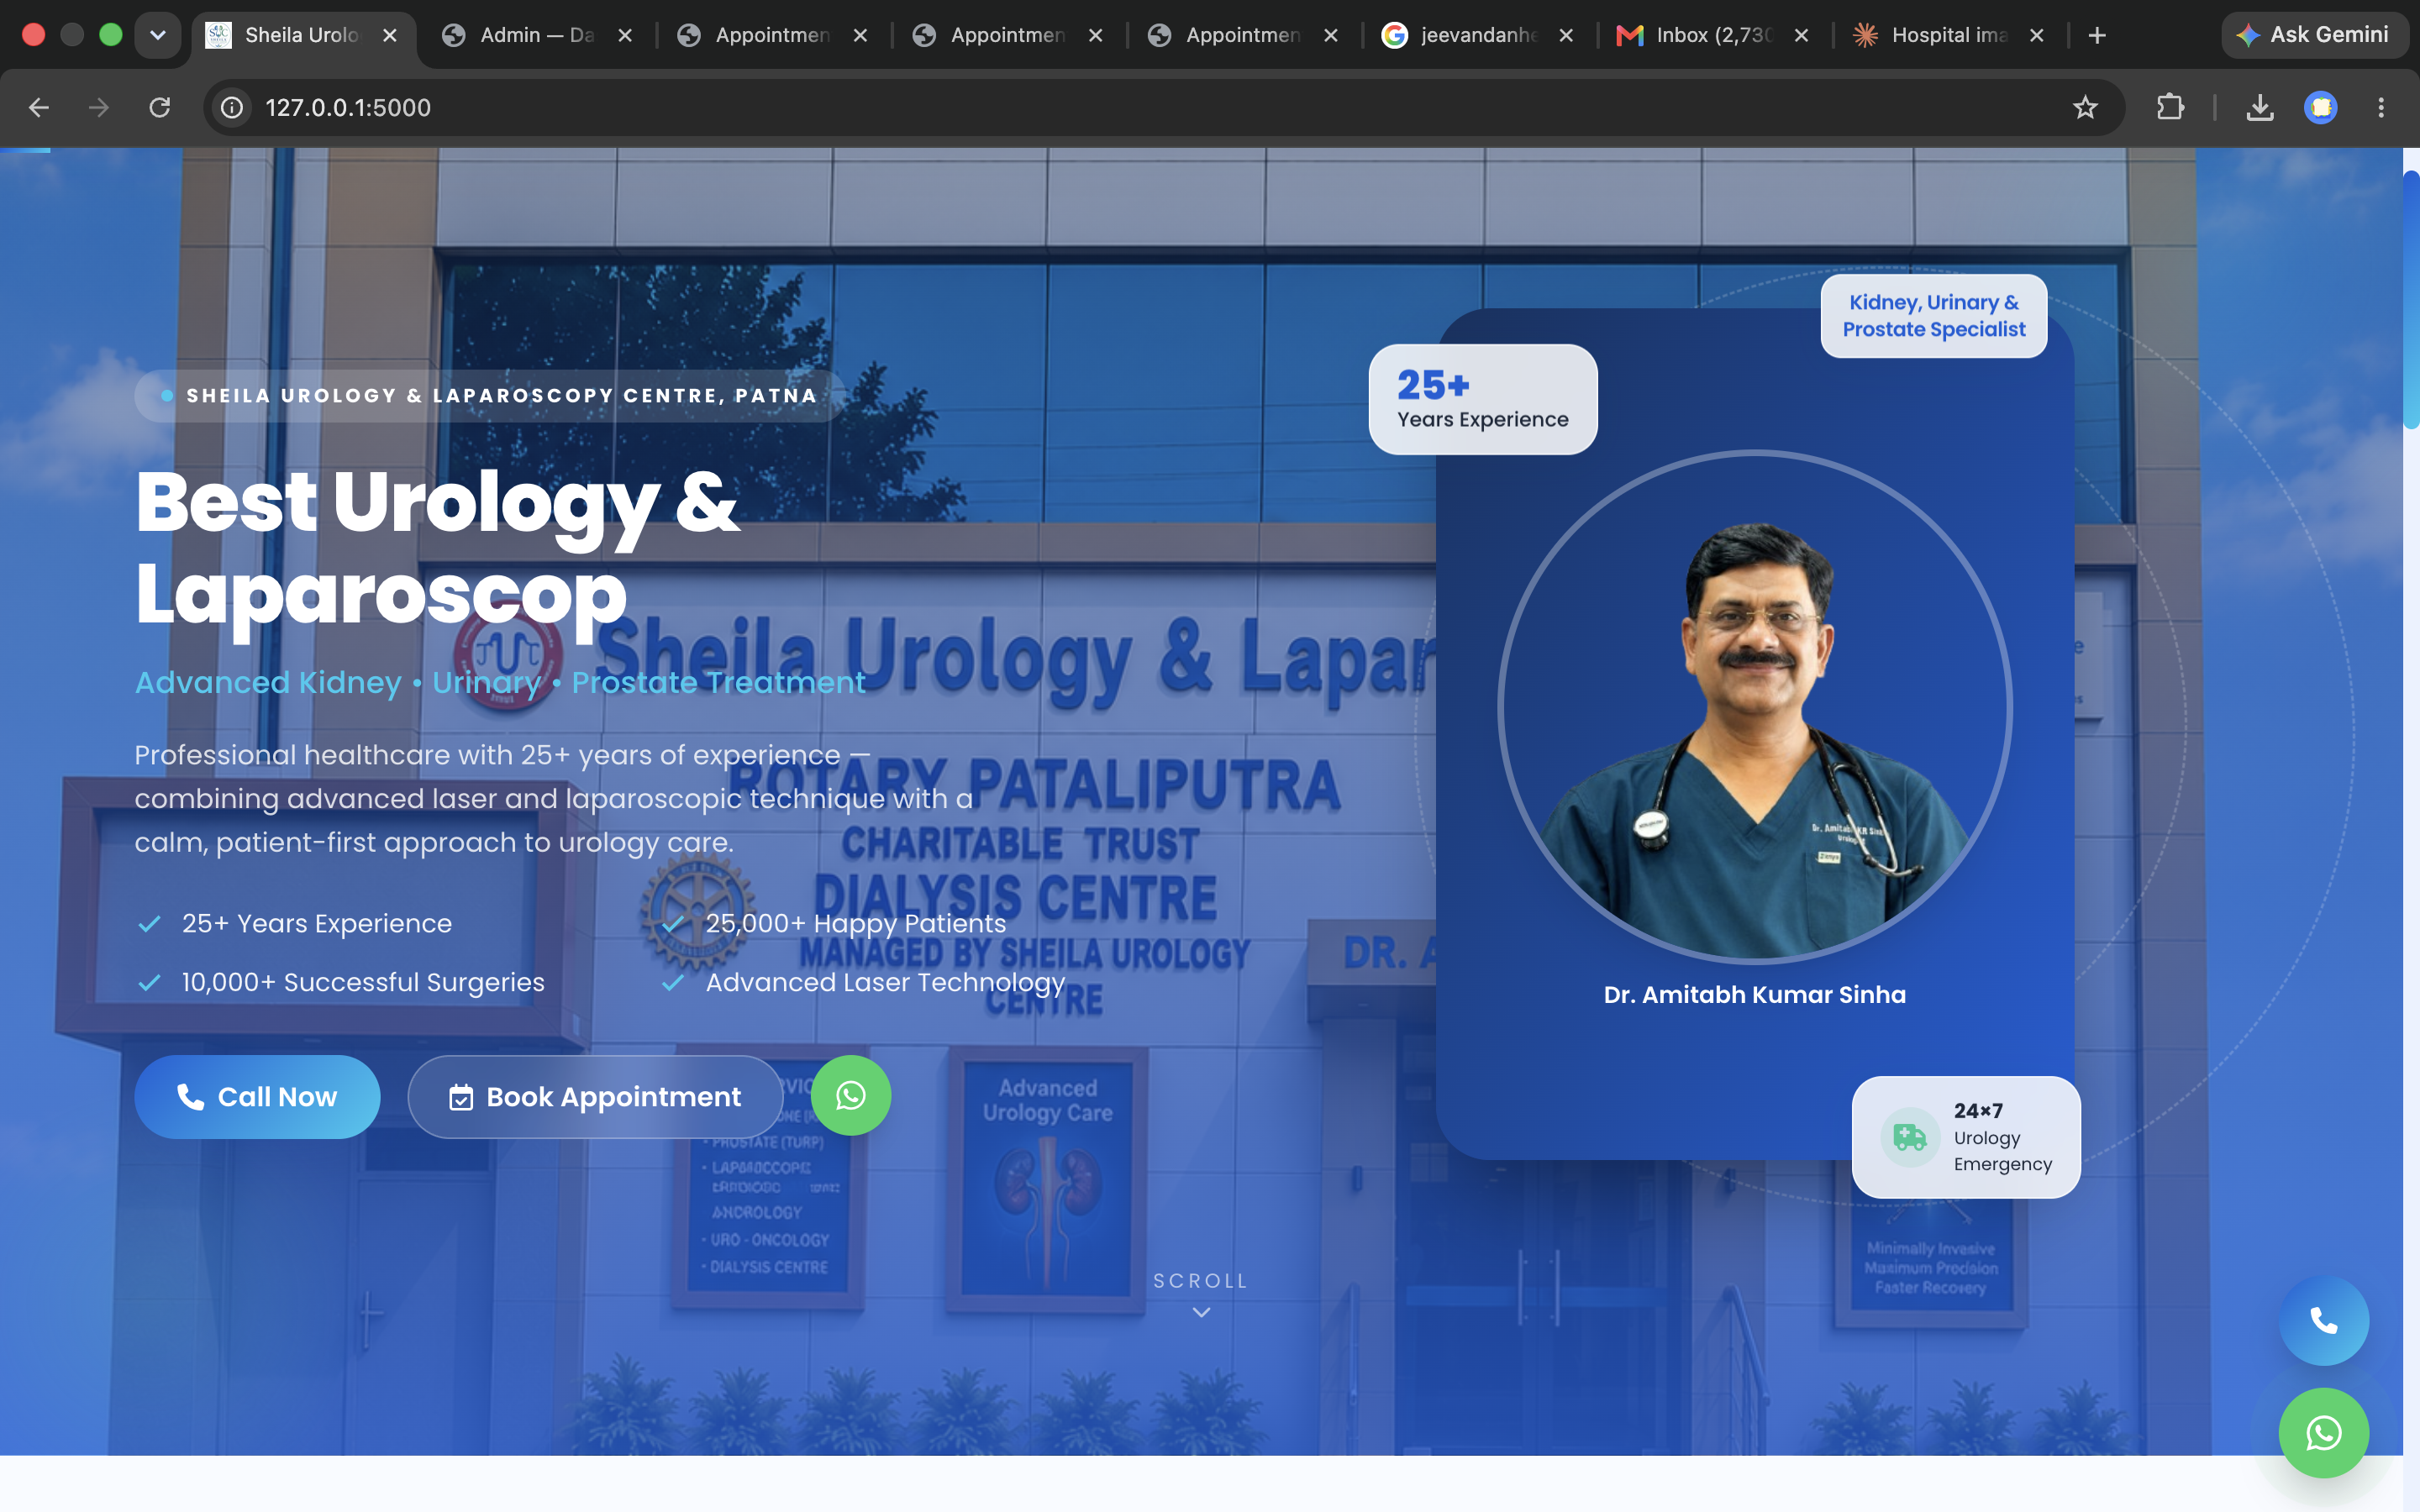Close the Hospital image tab
This screenshot has width=2420, height=1512.
[x=2036, y=35]
